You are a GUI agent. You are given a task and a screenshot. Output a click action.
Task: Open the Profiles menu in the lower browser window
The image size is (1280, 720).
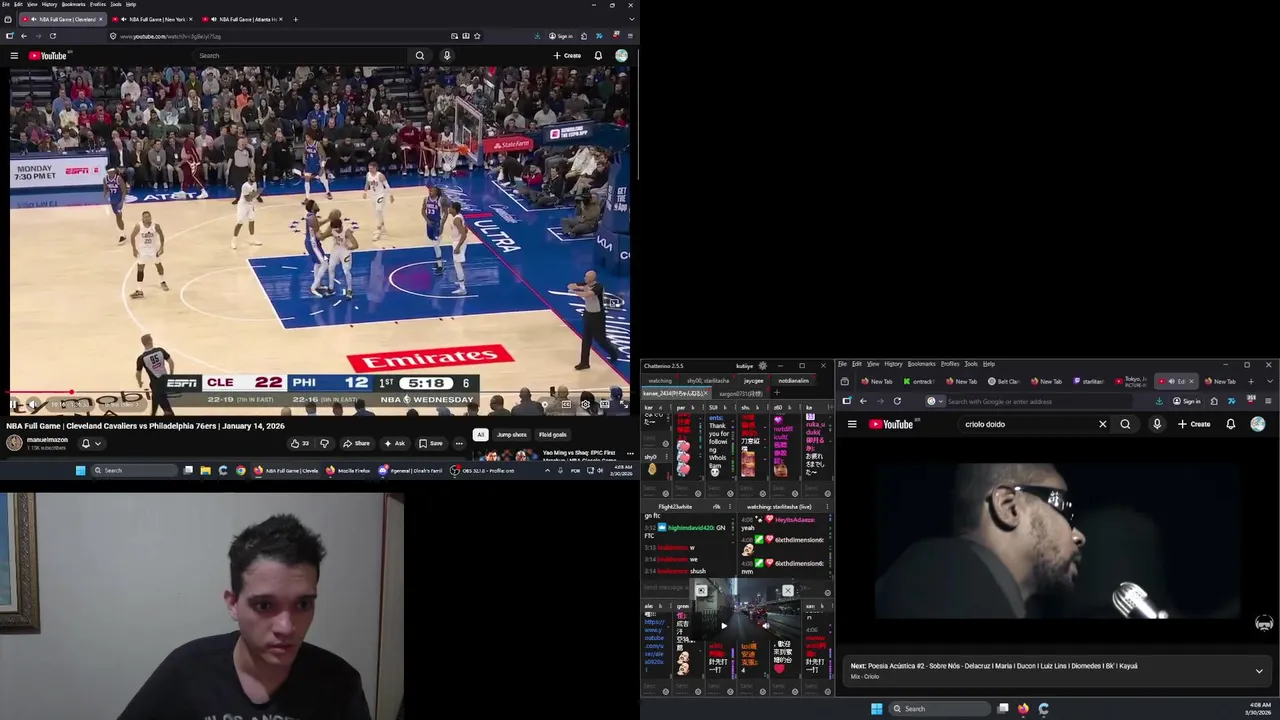click(x=950, y=364)
